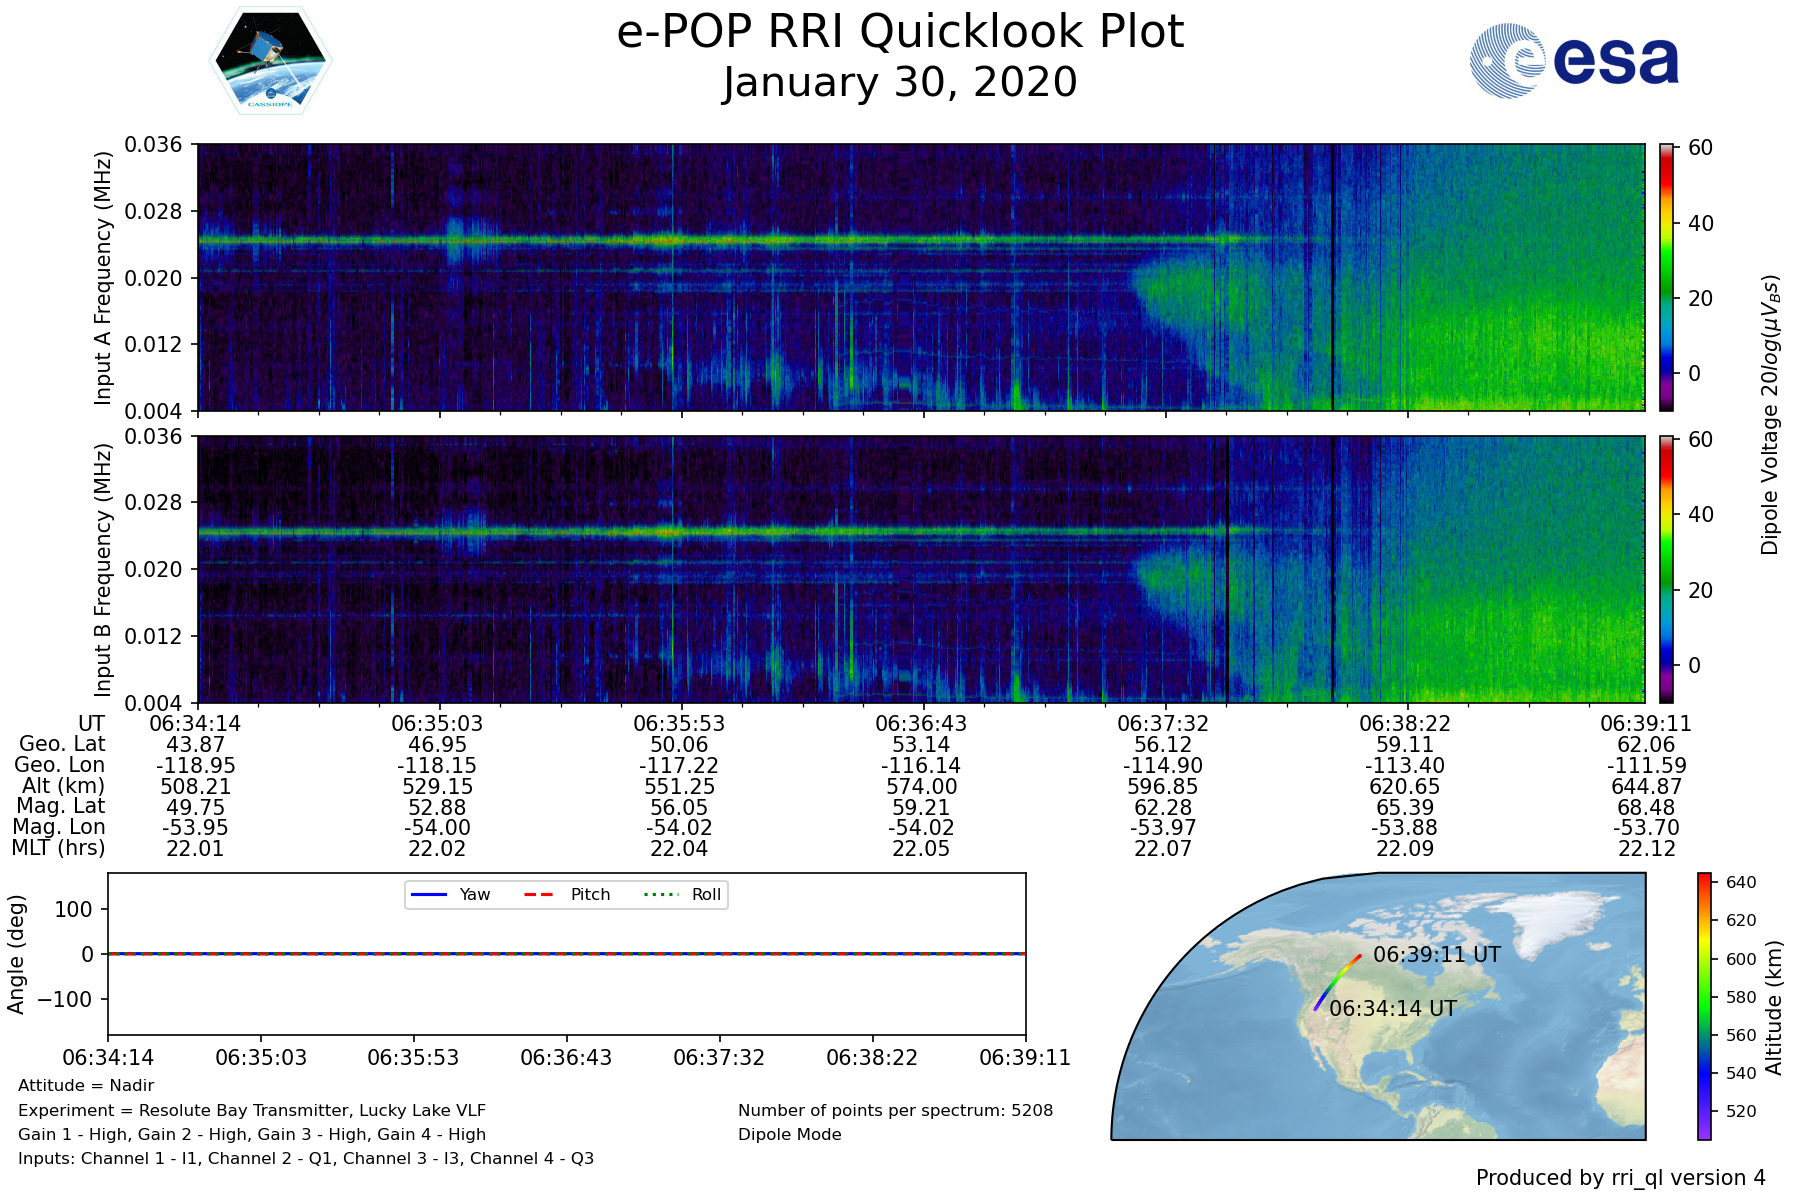Click 'Produced by rri_ql version 4' text
Viewport: 1800px width, 1200px height.
click(1620, 1178)
